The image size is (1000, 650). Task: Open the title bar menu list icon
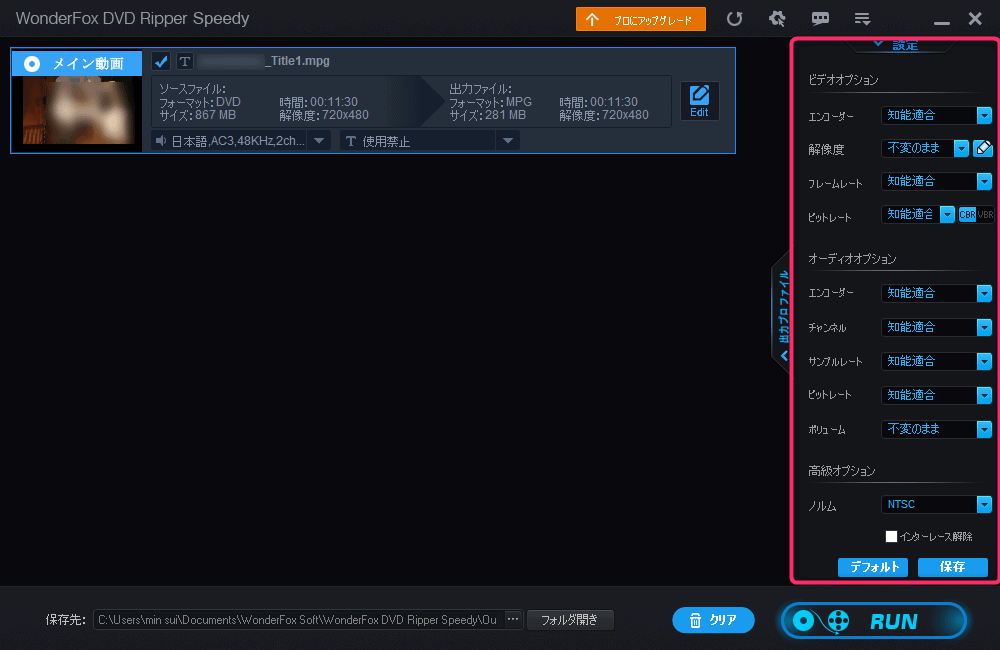click(x=862, y=19)
